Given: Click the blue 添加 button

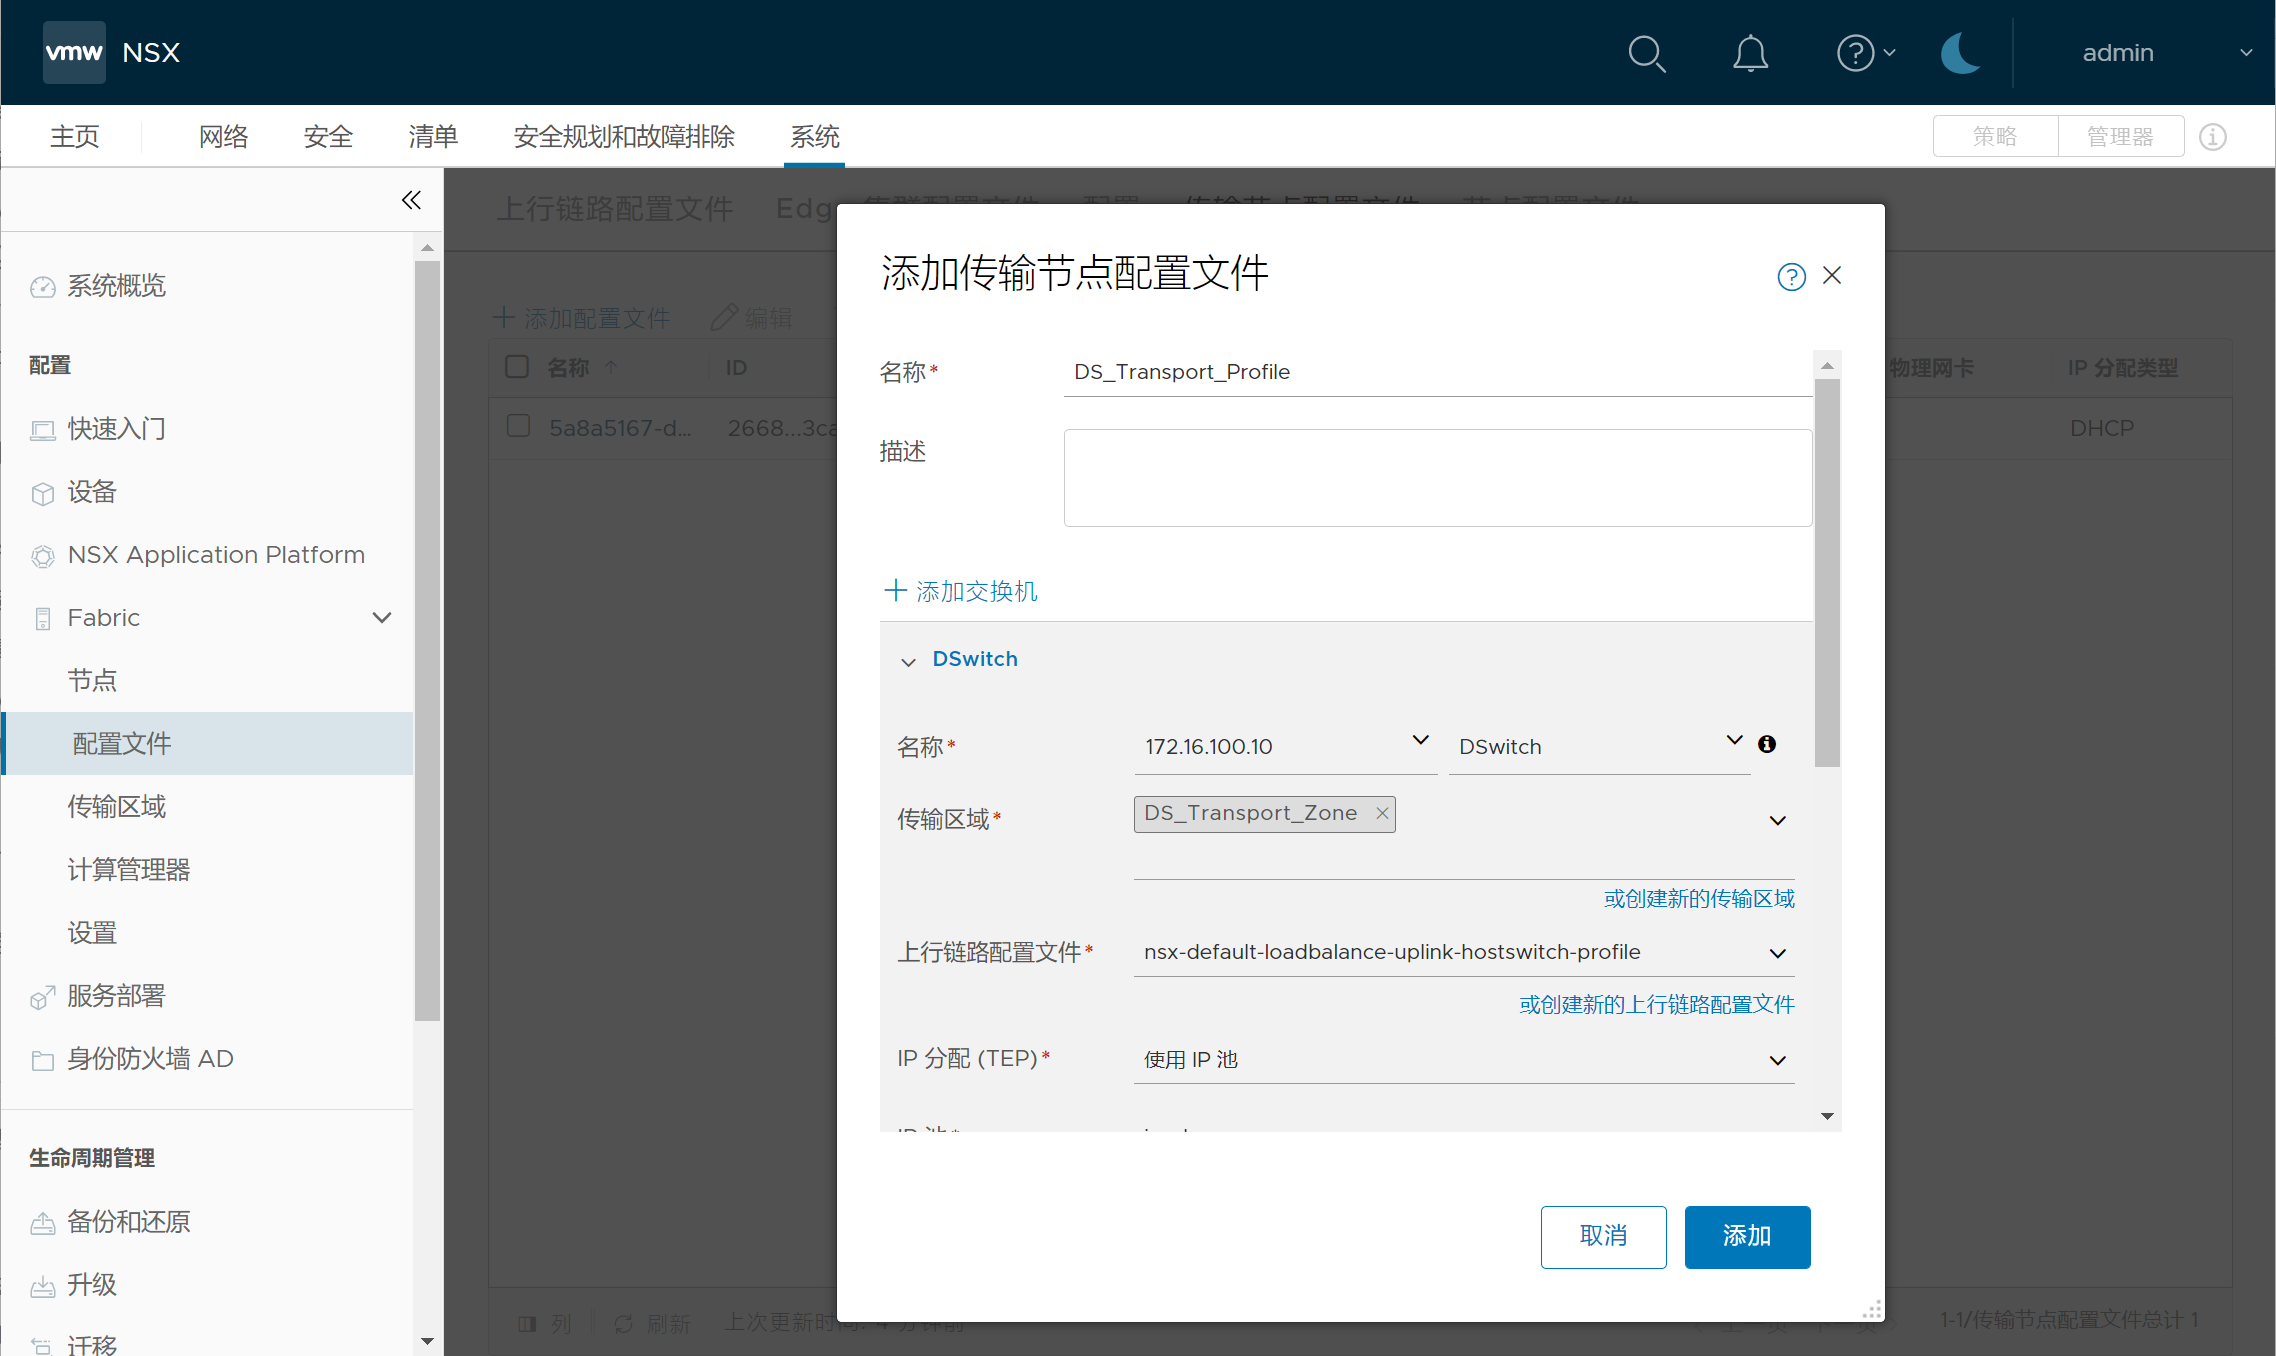Looking at the screenshot, I should [1746, 1236].
